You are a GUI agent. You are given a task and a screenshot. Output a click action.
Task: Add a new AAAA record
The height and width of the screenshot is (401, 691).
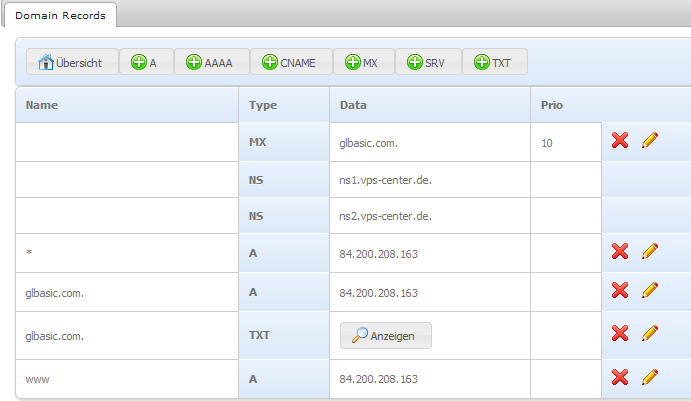(212, 62)
